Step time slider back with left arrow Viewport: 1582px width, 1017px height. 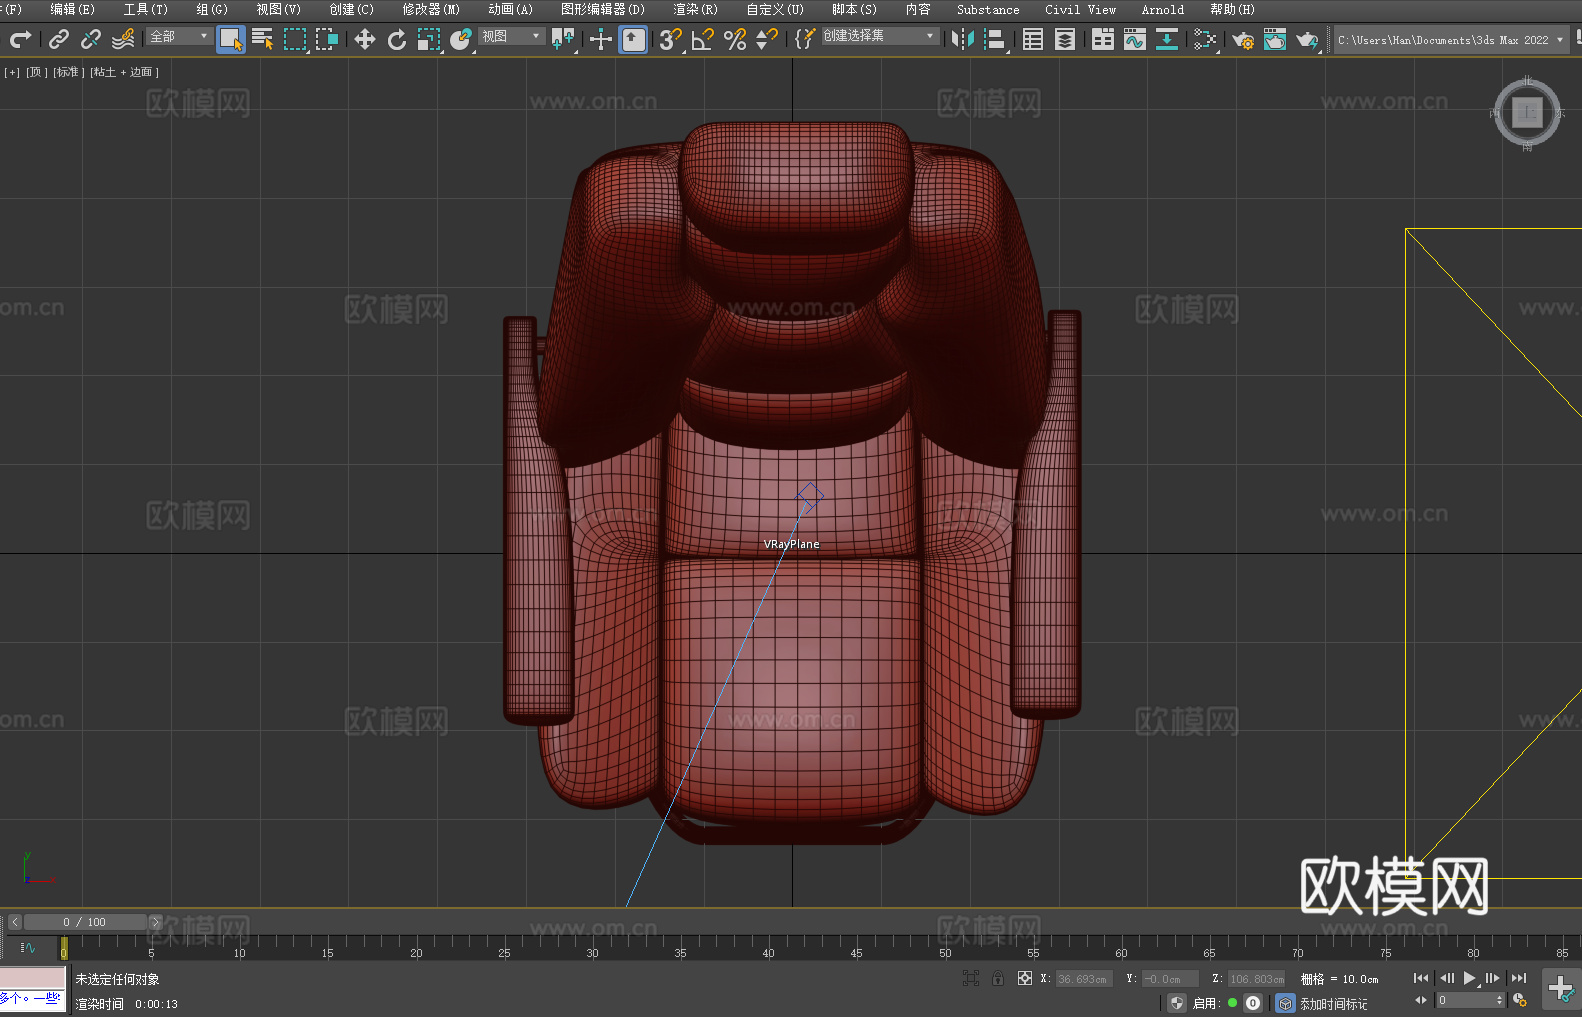click(15, 922)
